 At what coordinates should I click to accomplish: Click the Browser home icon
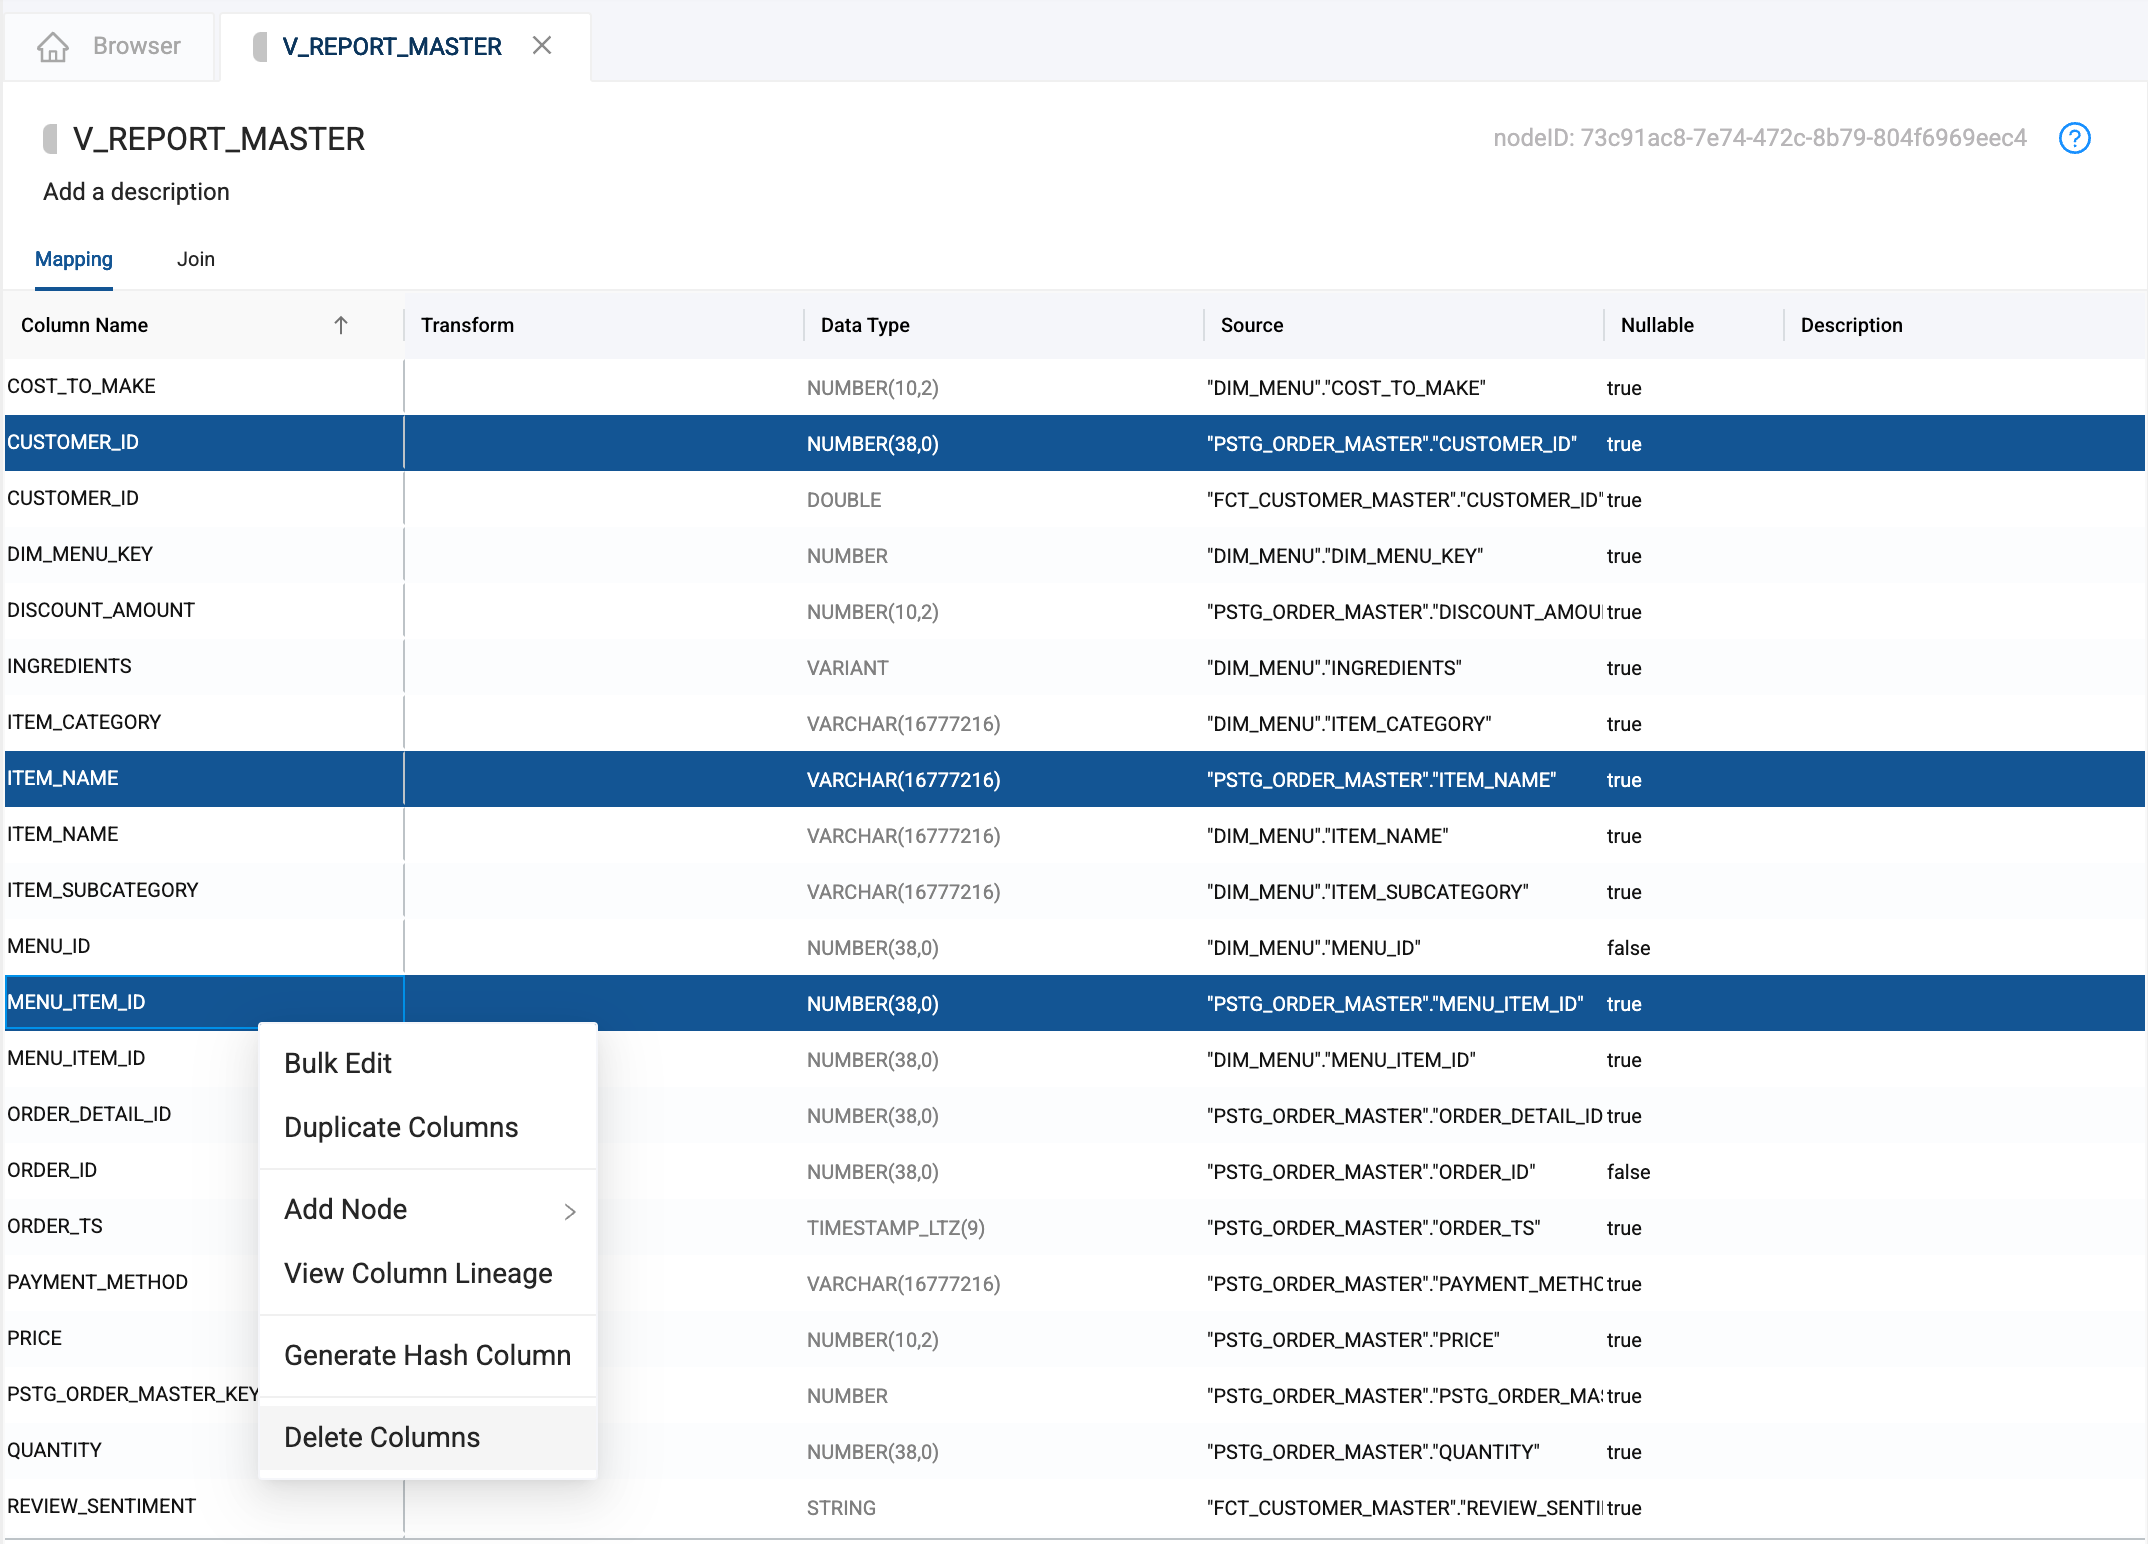pyautogui.click(x=53, y=47)
